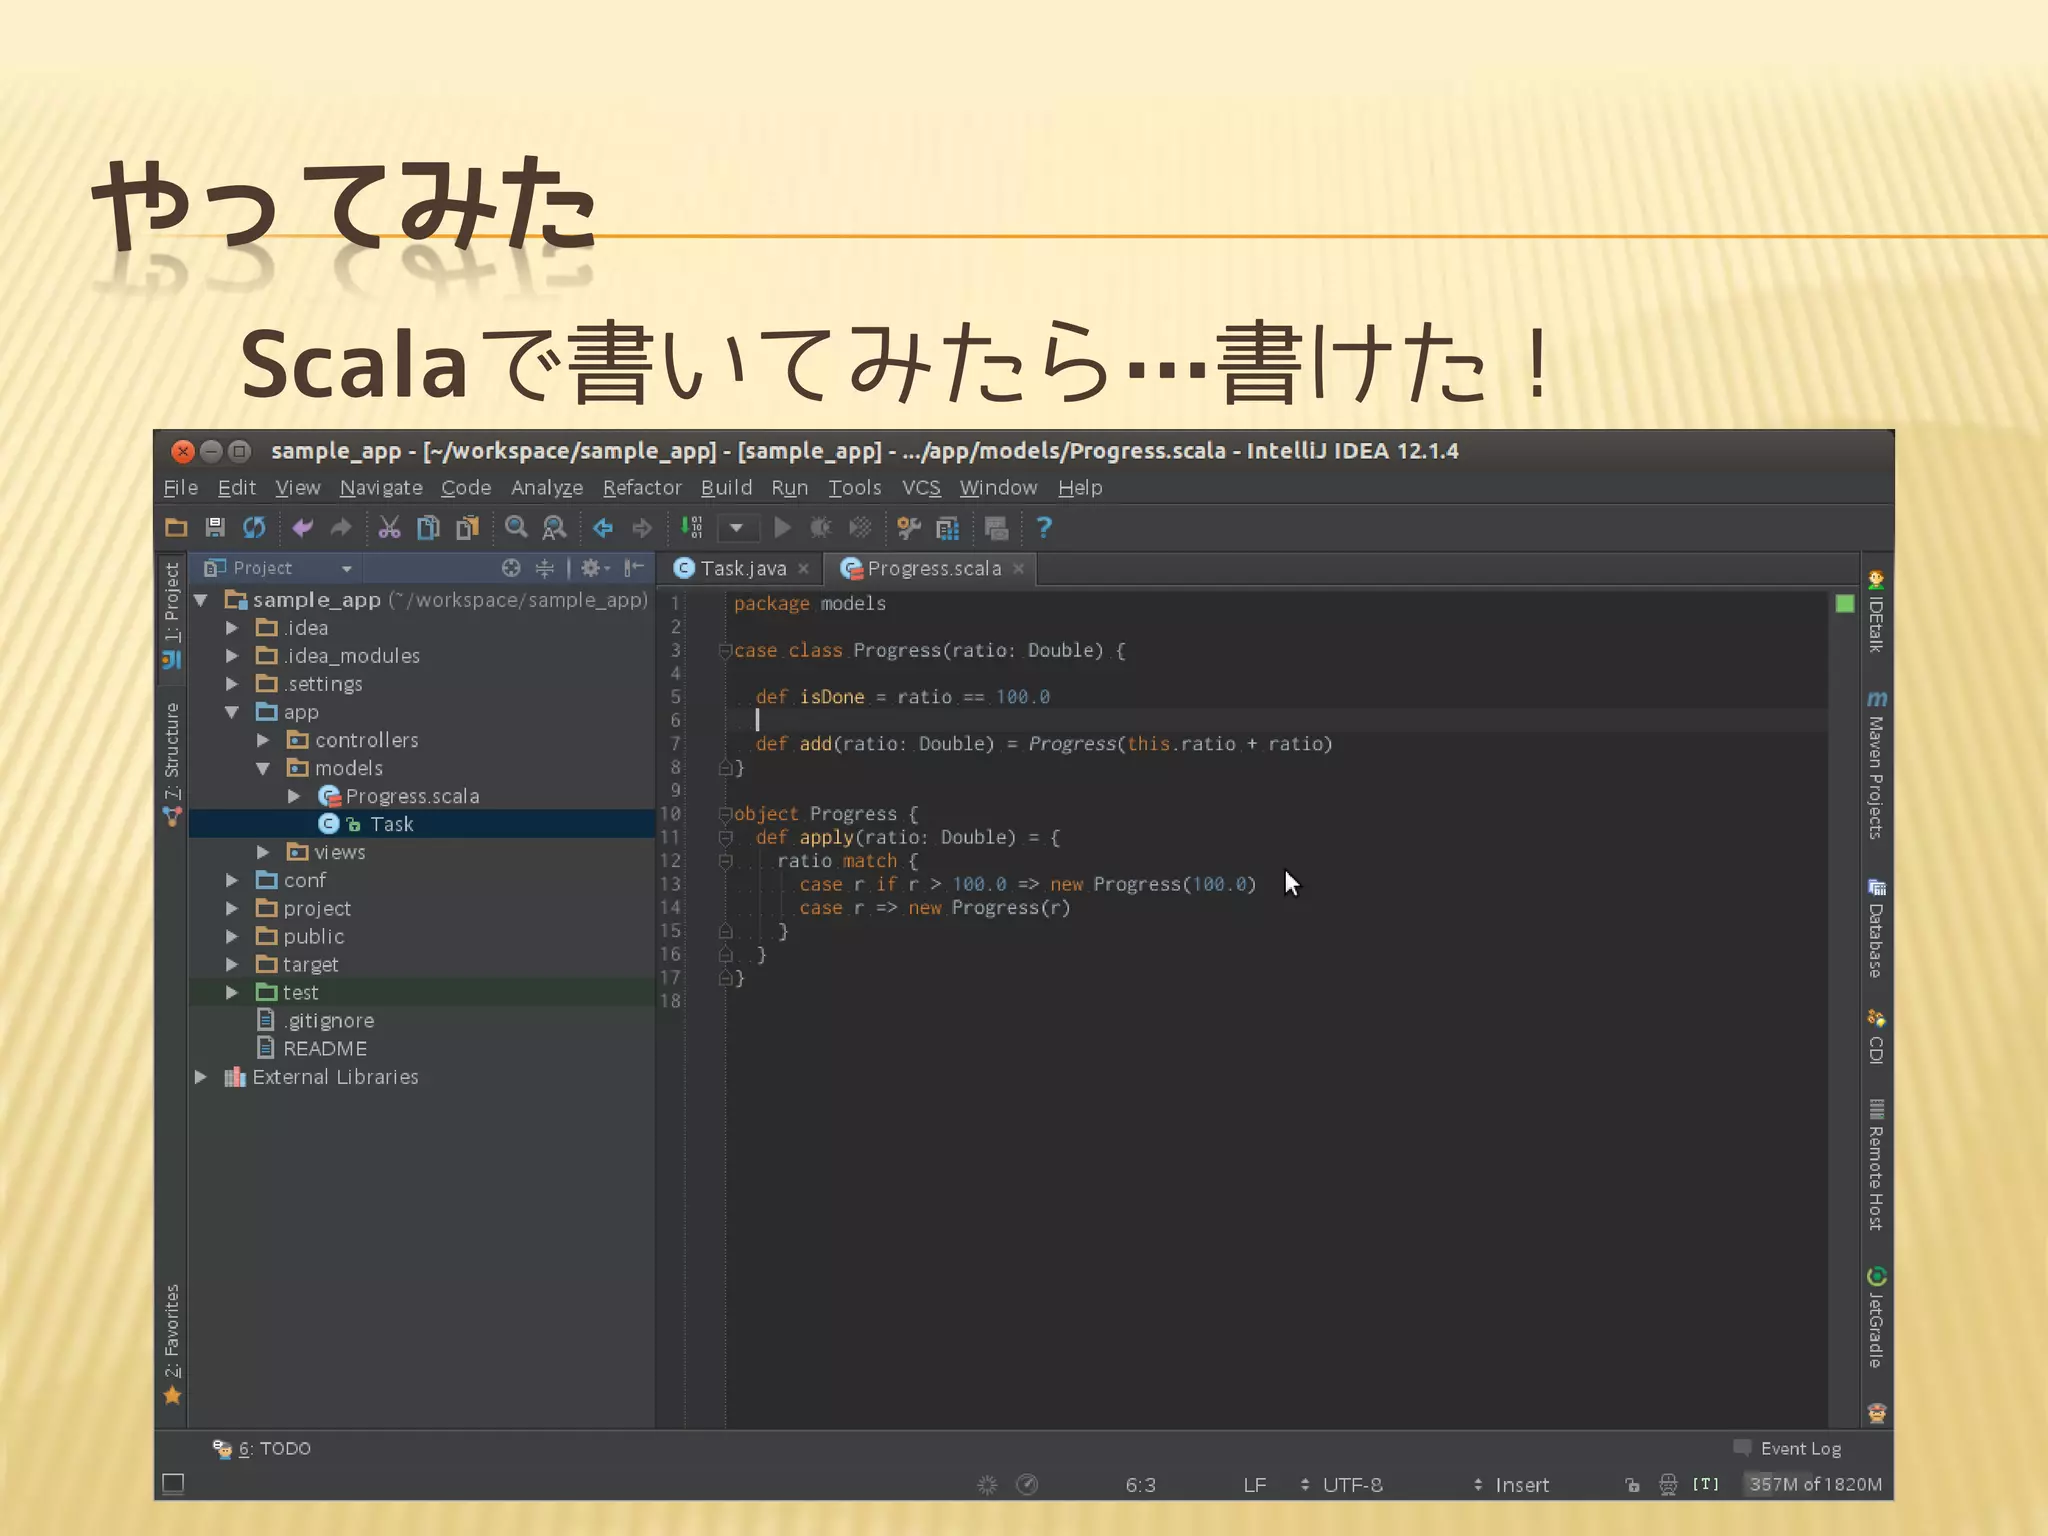The height and width of the screenshot is (1536, 2048).
Task: Click the Open folder toolbar icon
Action: point(177,527)
